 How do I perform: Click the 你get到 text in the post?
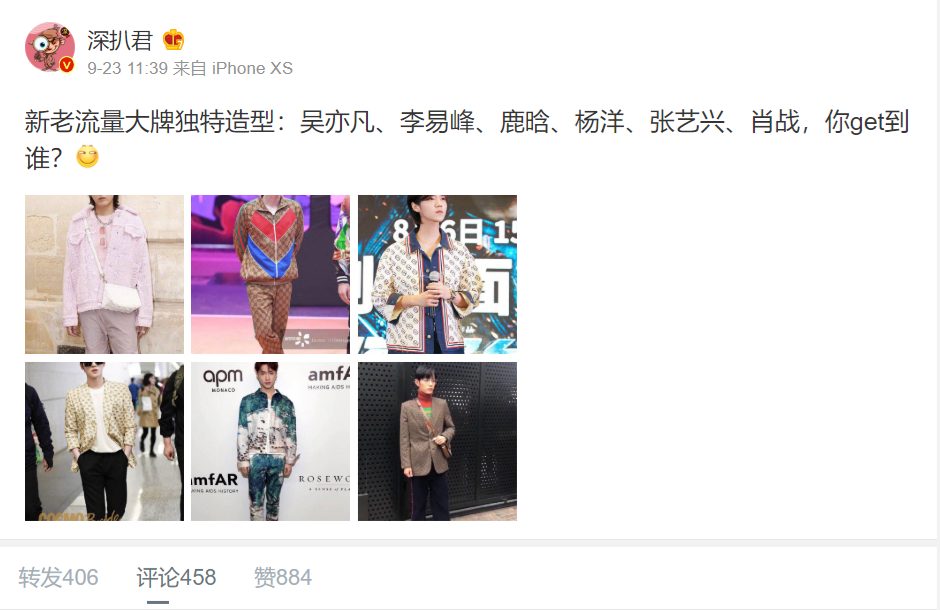(867, 122)
